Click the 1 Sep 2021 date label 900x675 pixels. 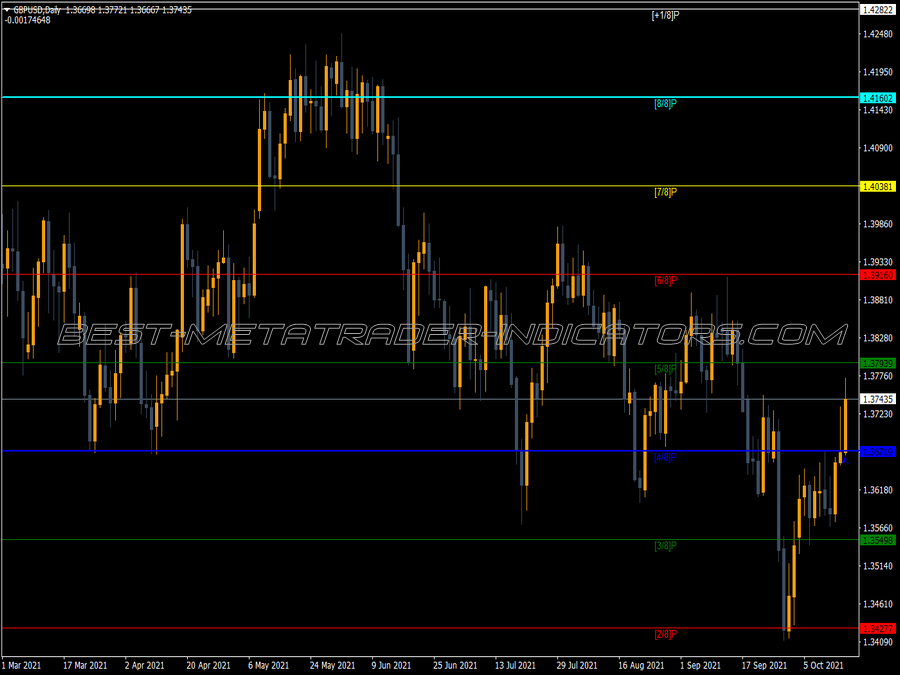click(700, 665)
